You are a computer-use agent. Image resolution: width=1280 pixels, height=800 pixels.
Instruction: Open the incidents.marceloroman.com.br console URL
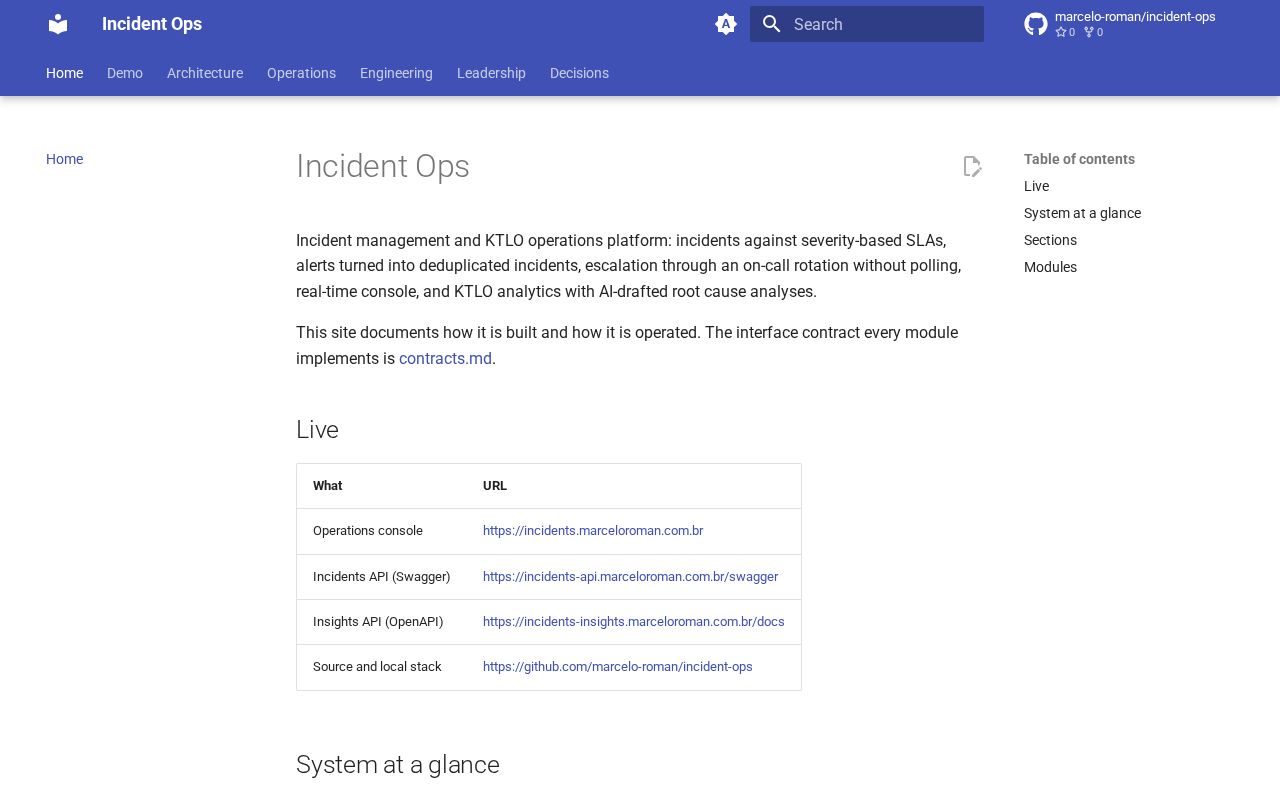point(593,531)
